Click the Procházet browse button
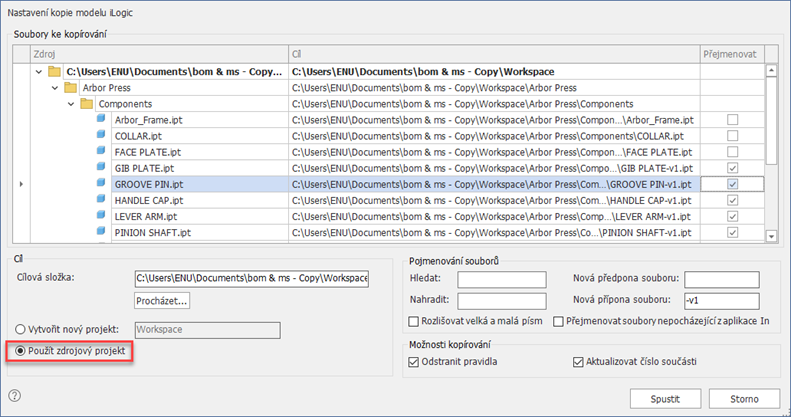The image size is (791, 417). [162, 300]
